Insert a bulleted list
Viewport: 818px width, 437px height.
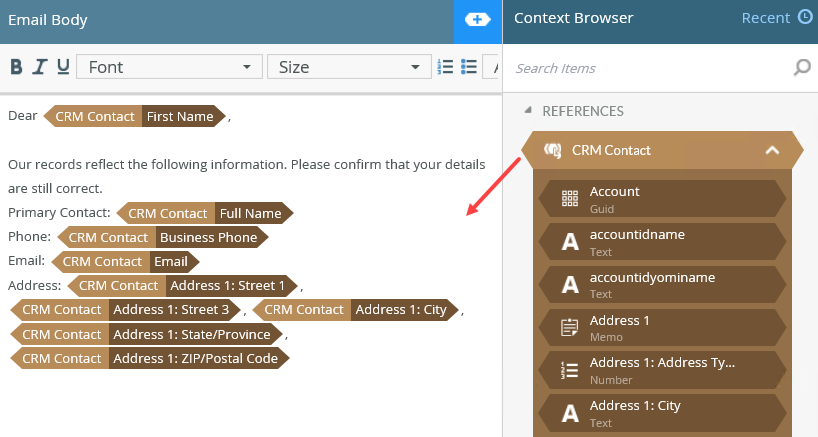click(468, 67)
